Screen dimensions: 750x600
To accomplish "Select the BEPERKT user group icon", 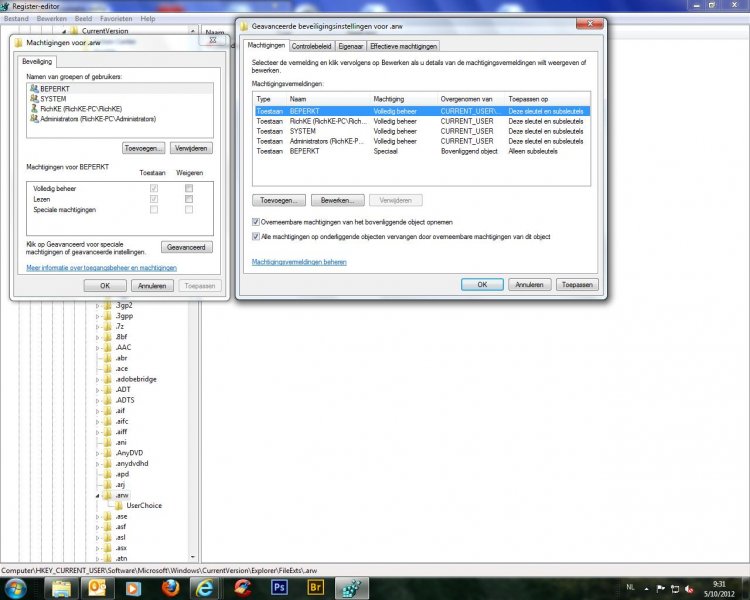I will click(34, 89).
